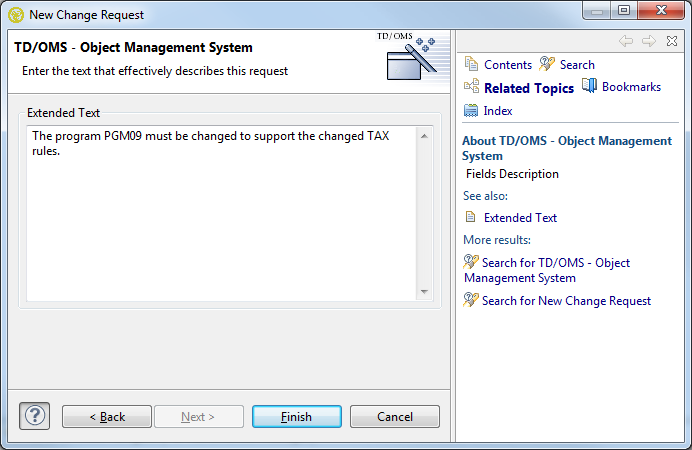Viewport: 692px width, 450px height.
Task: Click the Finish button
Action: pyautogui.click(x=296, y=417)
